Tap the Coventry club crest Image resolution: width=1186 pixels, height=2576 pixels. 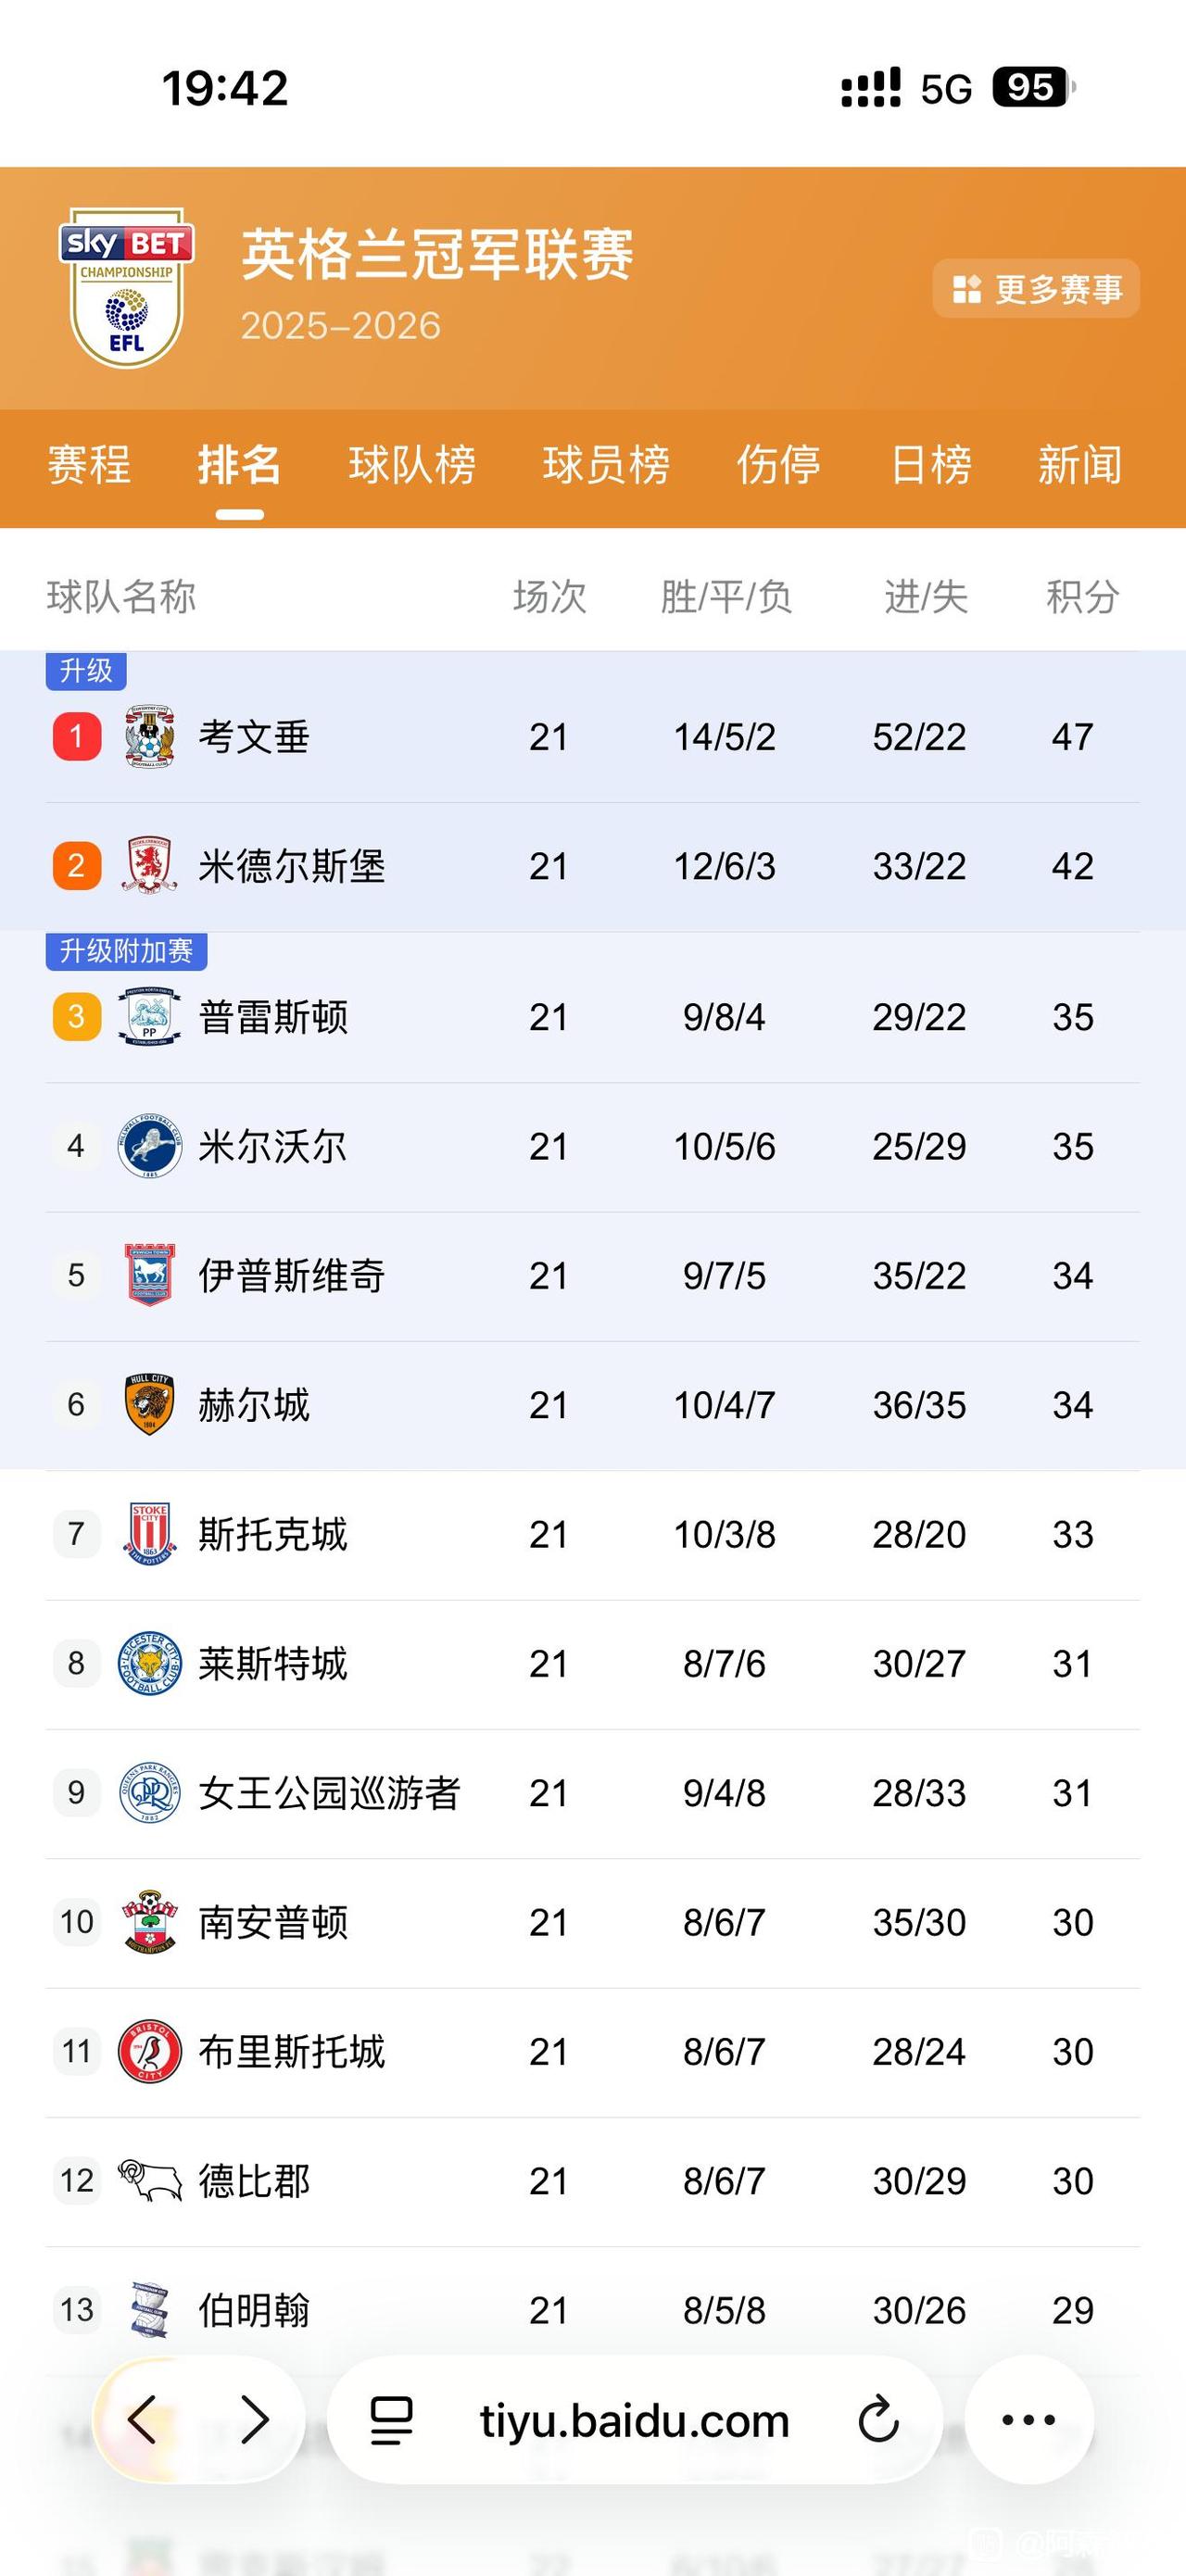pos(149,737)
